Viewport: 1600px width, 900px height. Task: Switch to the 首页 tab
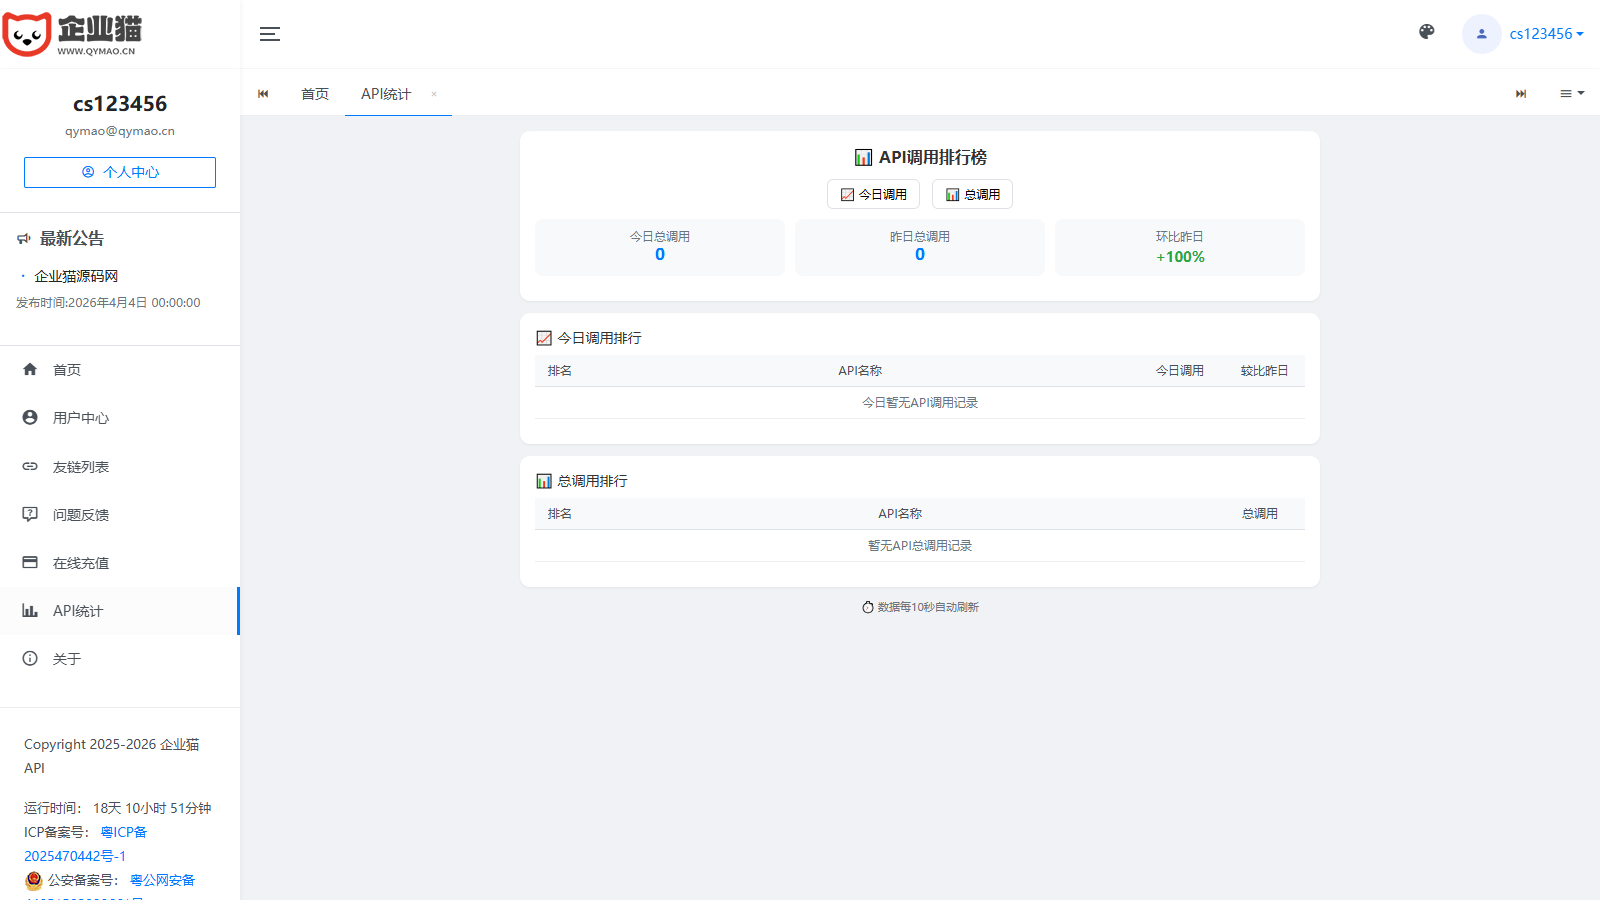click(x=315, y=94)
